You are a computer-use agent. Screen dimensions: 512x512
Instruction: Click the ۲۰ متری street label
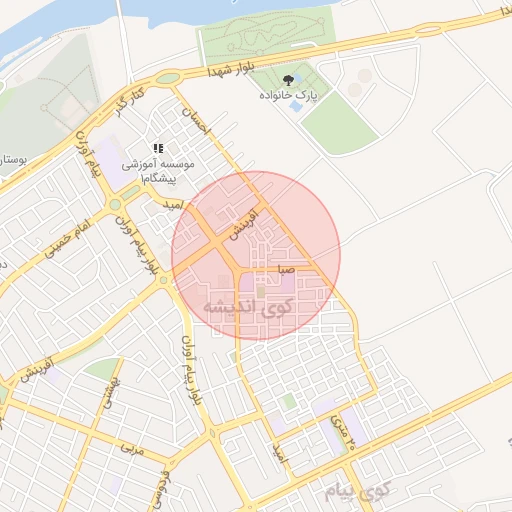click(343, 431)
